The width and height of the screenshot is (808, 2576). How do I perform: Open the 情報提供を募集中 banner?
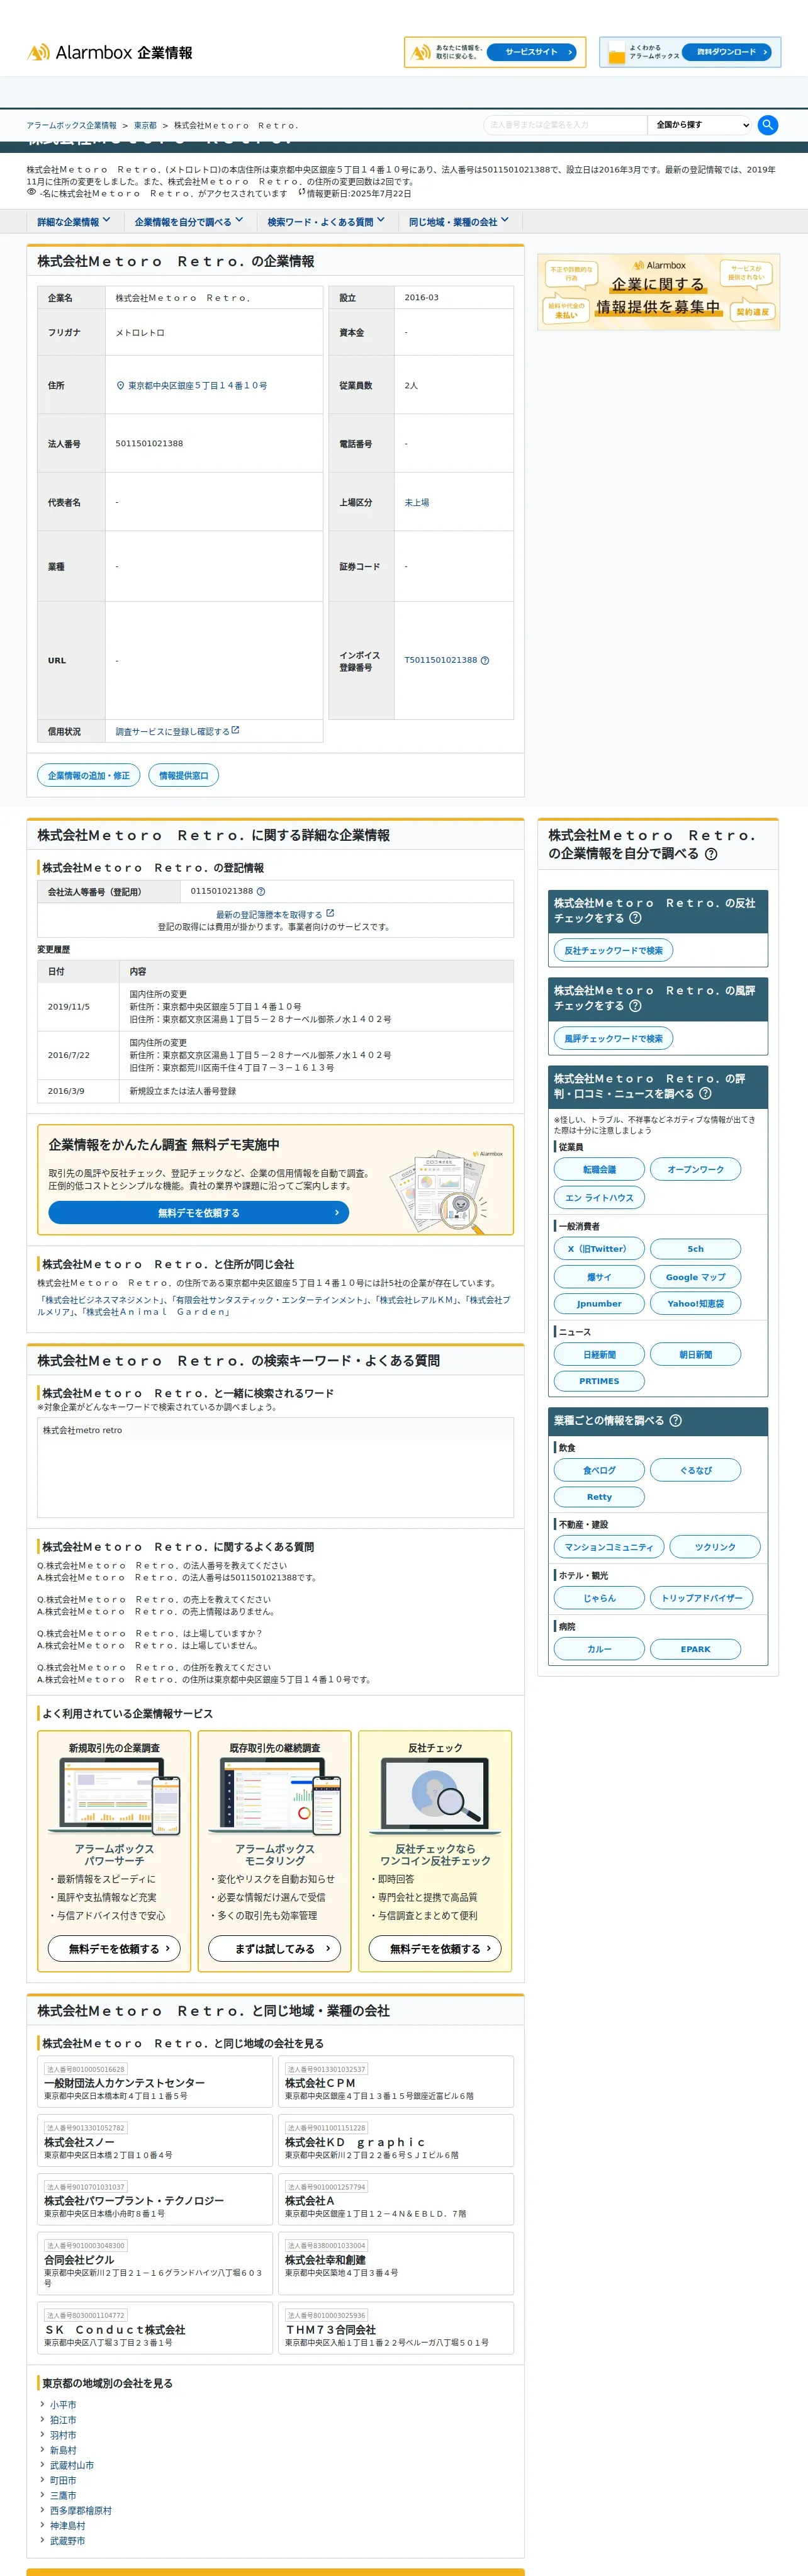658,292
